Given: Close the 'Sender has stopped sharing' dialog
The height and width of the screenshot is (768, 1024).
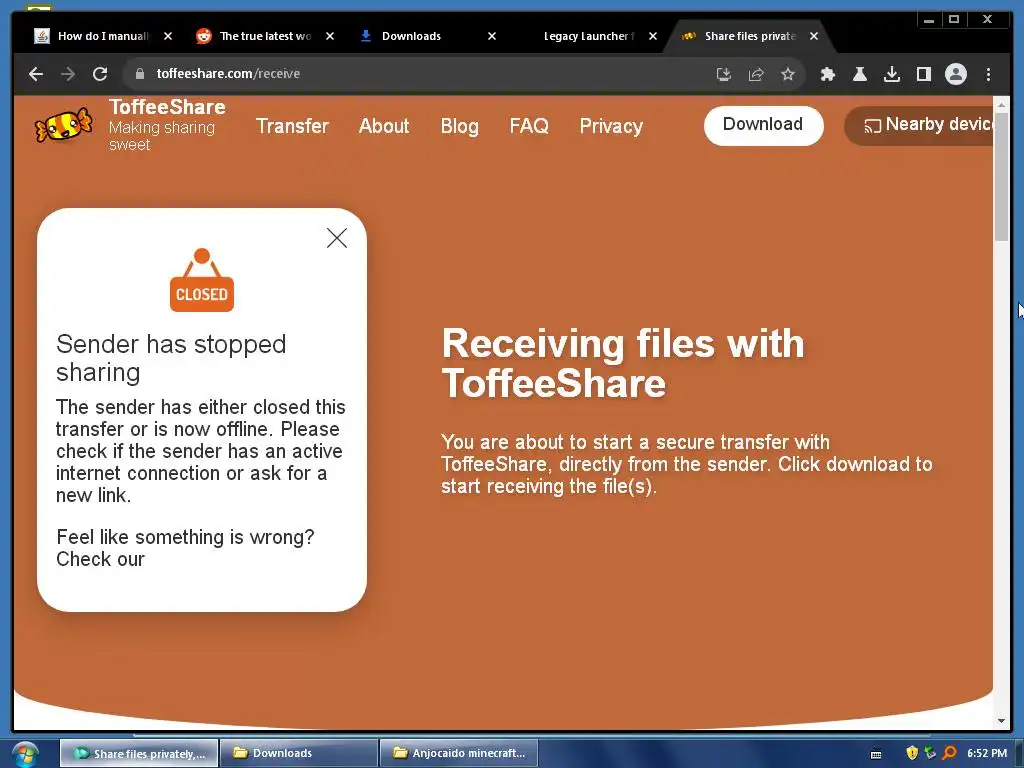Looking at the screenshot, I should tap(337, 238).
